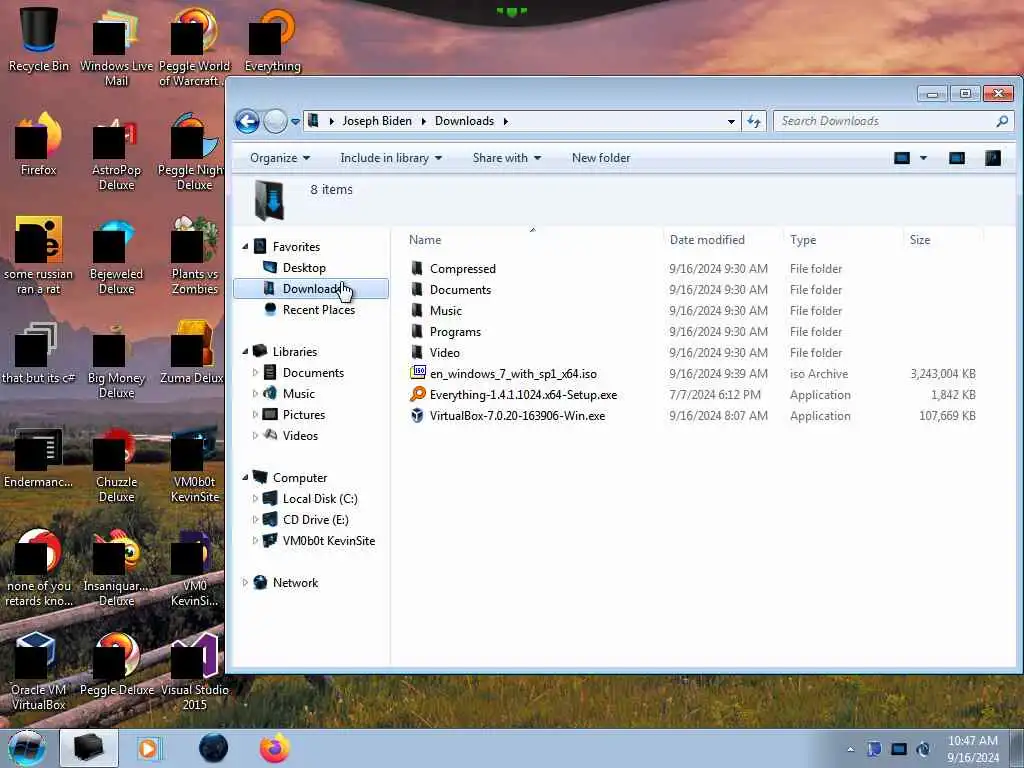The image size is (1024, 768).
Task: Select the Documents library in sidebar
Action: click(312, 373)
